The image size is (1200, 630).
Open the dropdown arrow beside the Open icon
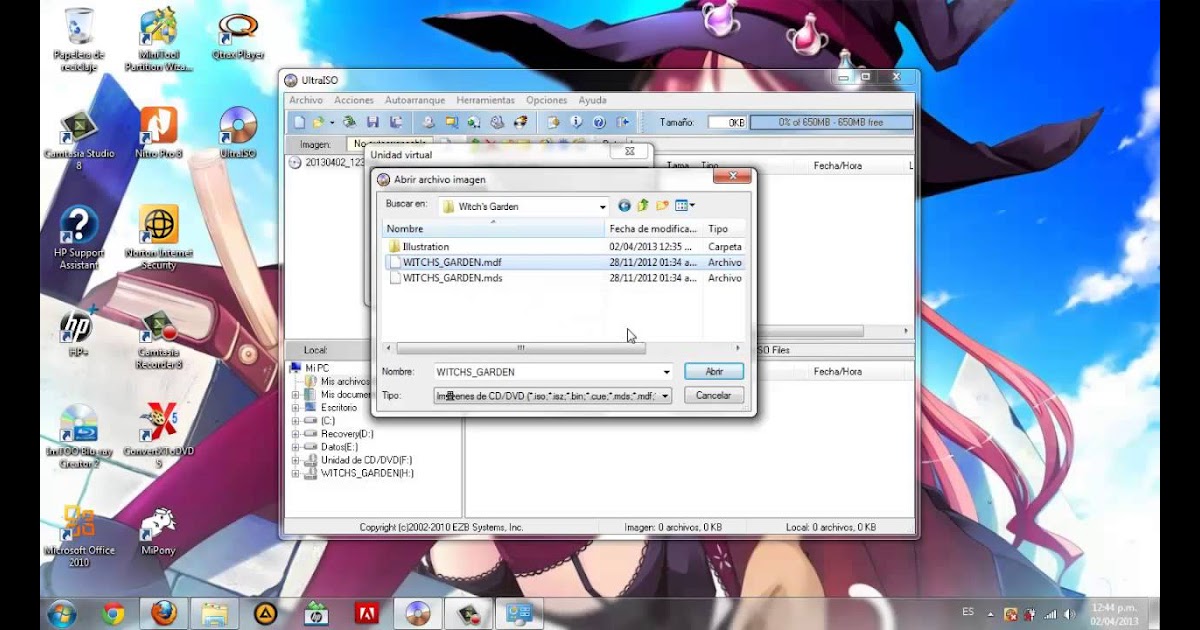(x=332, y=123)
